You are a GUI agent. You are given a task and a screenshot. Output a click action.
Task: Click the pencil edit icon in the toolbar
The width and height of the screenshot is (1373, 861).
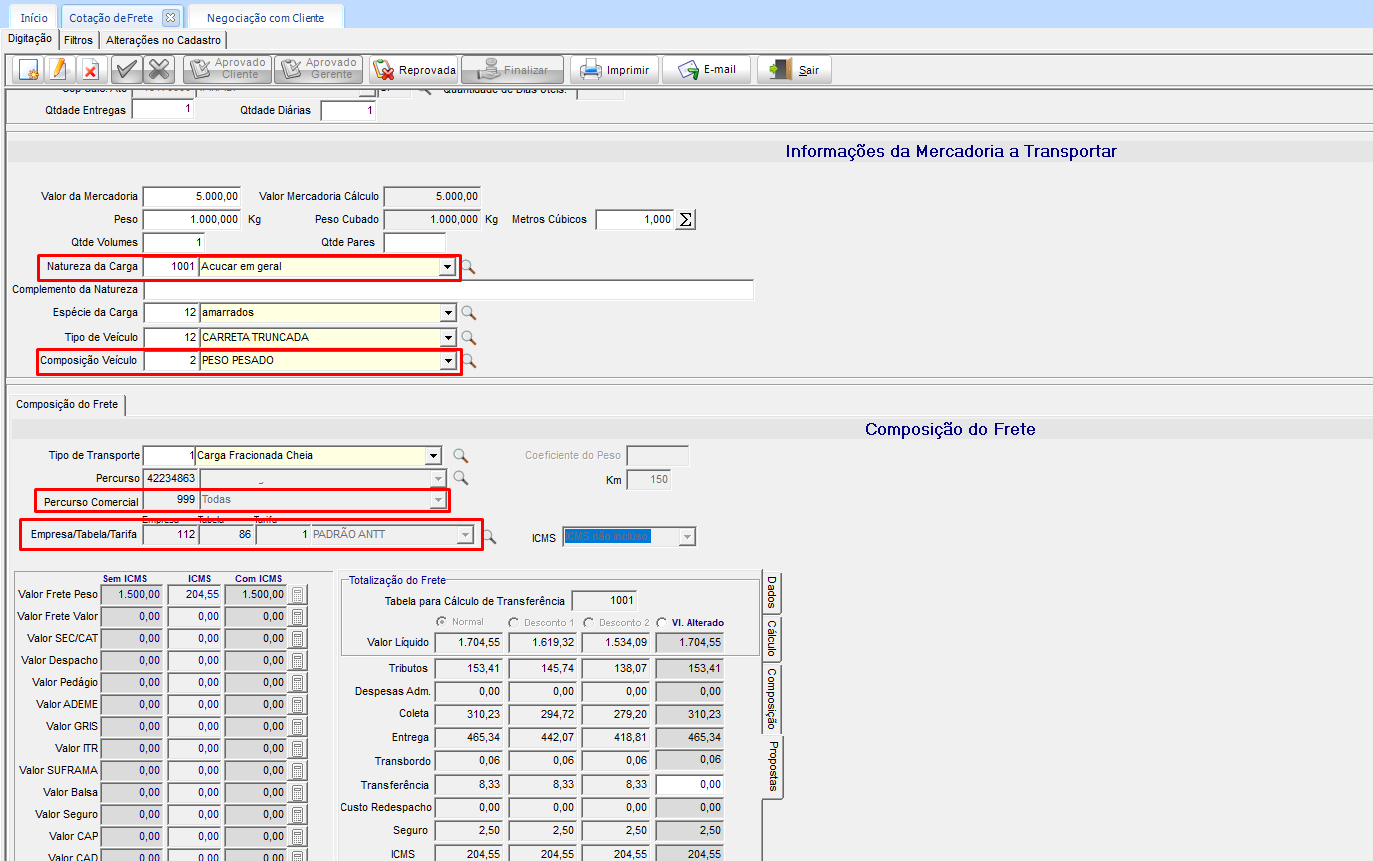point(59,70)
